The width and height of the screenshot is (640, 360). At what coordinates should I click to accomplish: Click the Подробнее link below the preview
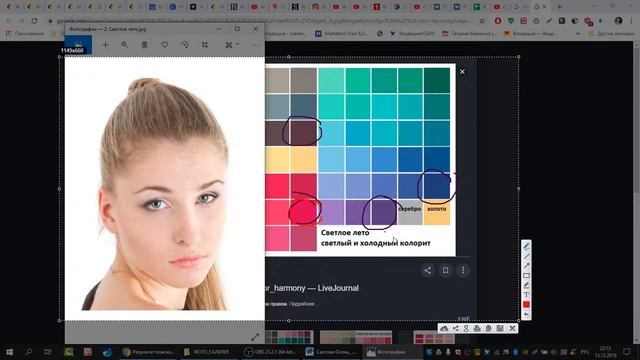click(x=303, y=304)
